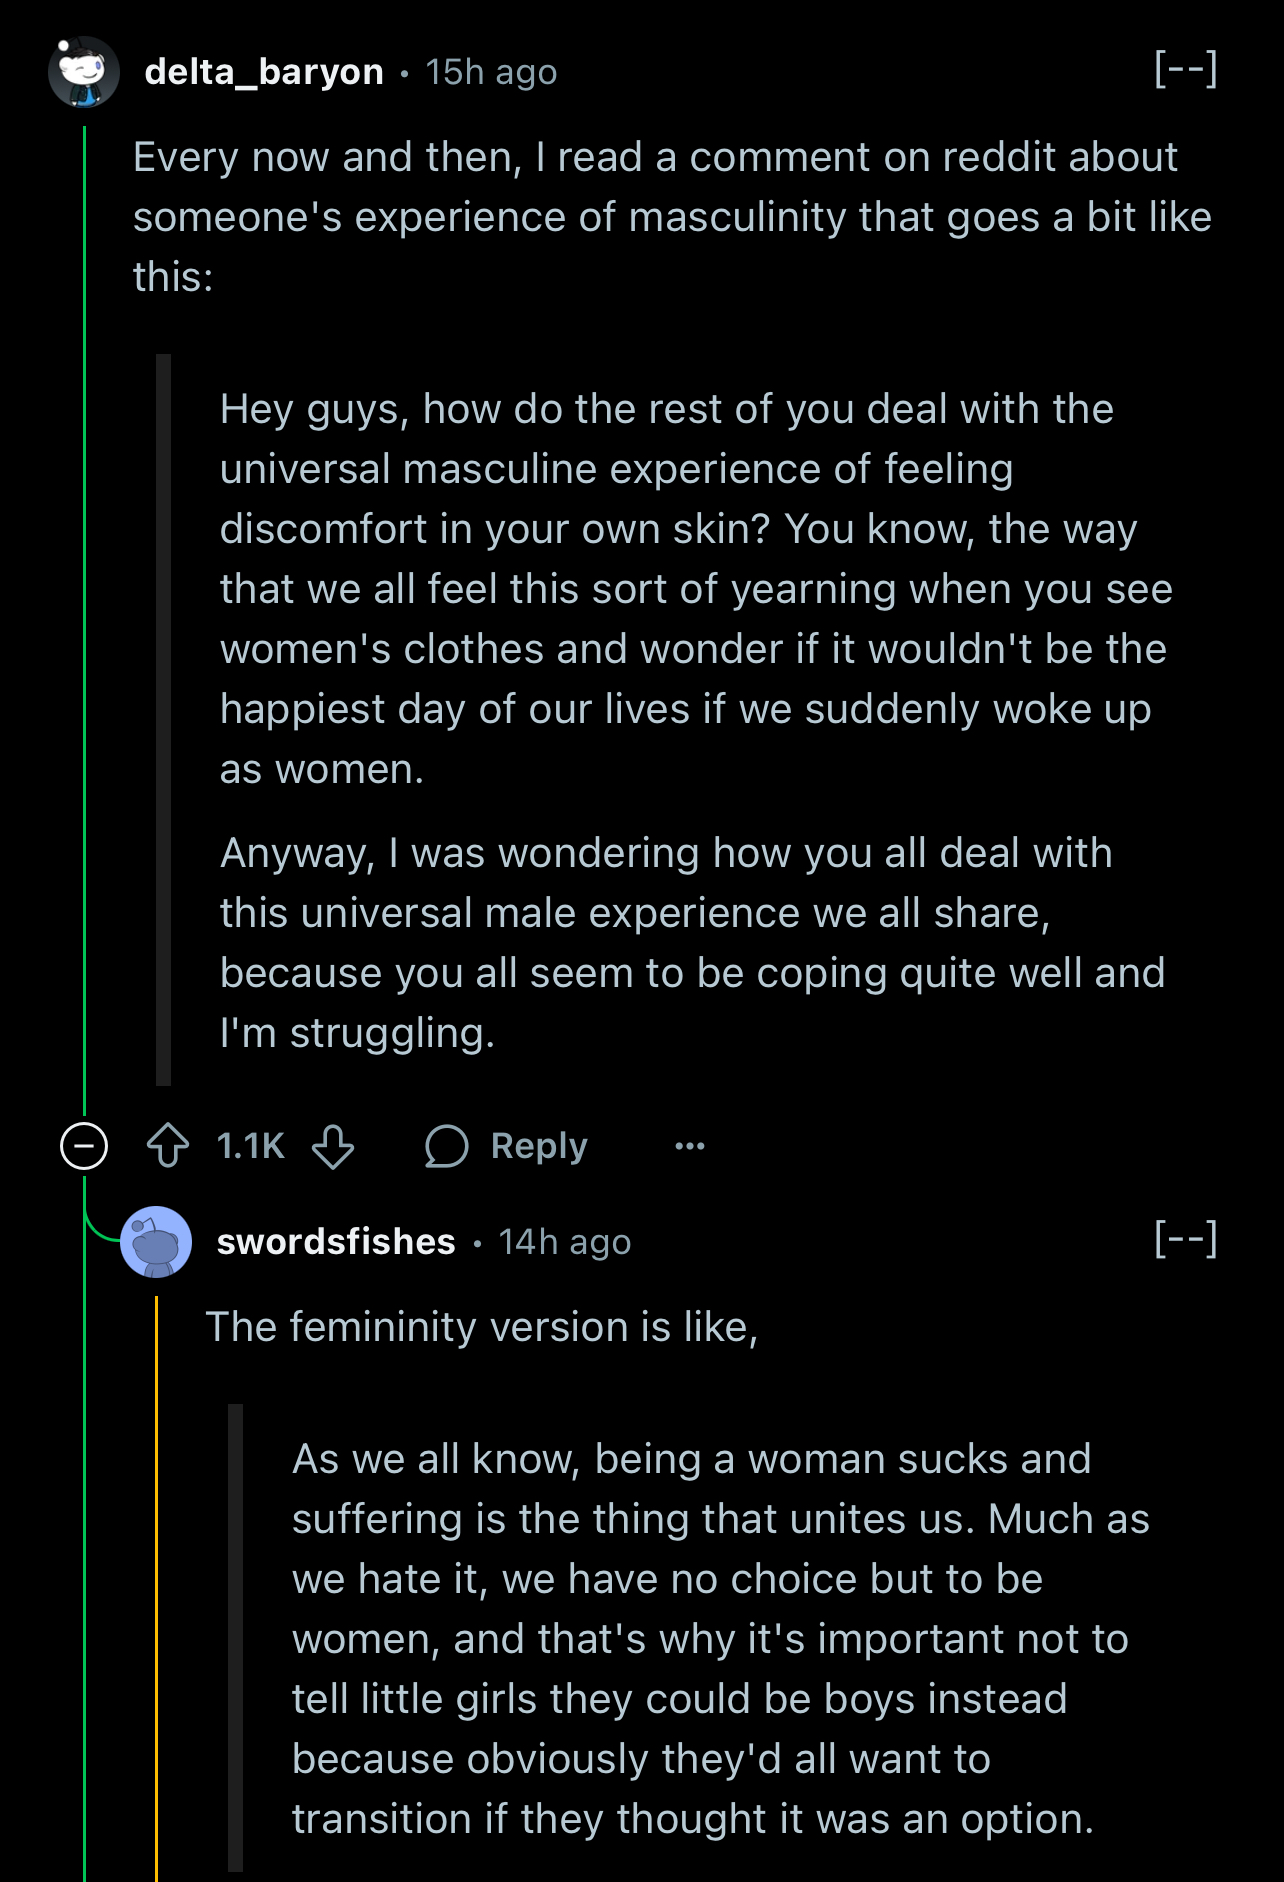This screenshot has width=1284, height=1882.
Task: Collapse delta_baryon's comment with [--] toggle
Action: [x=1186, y=70]
